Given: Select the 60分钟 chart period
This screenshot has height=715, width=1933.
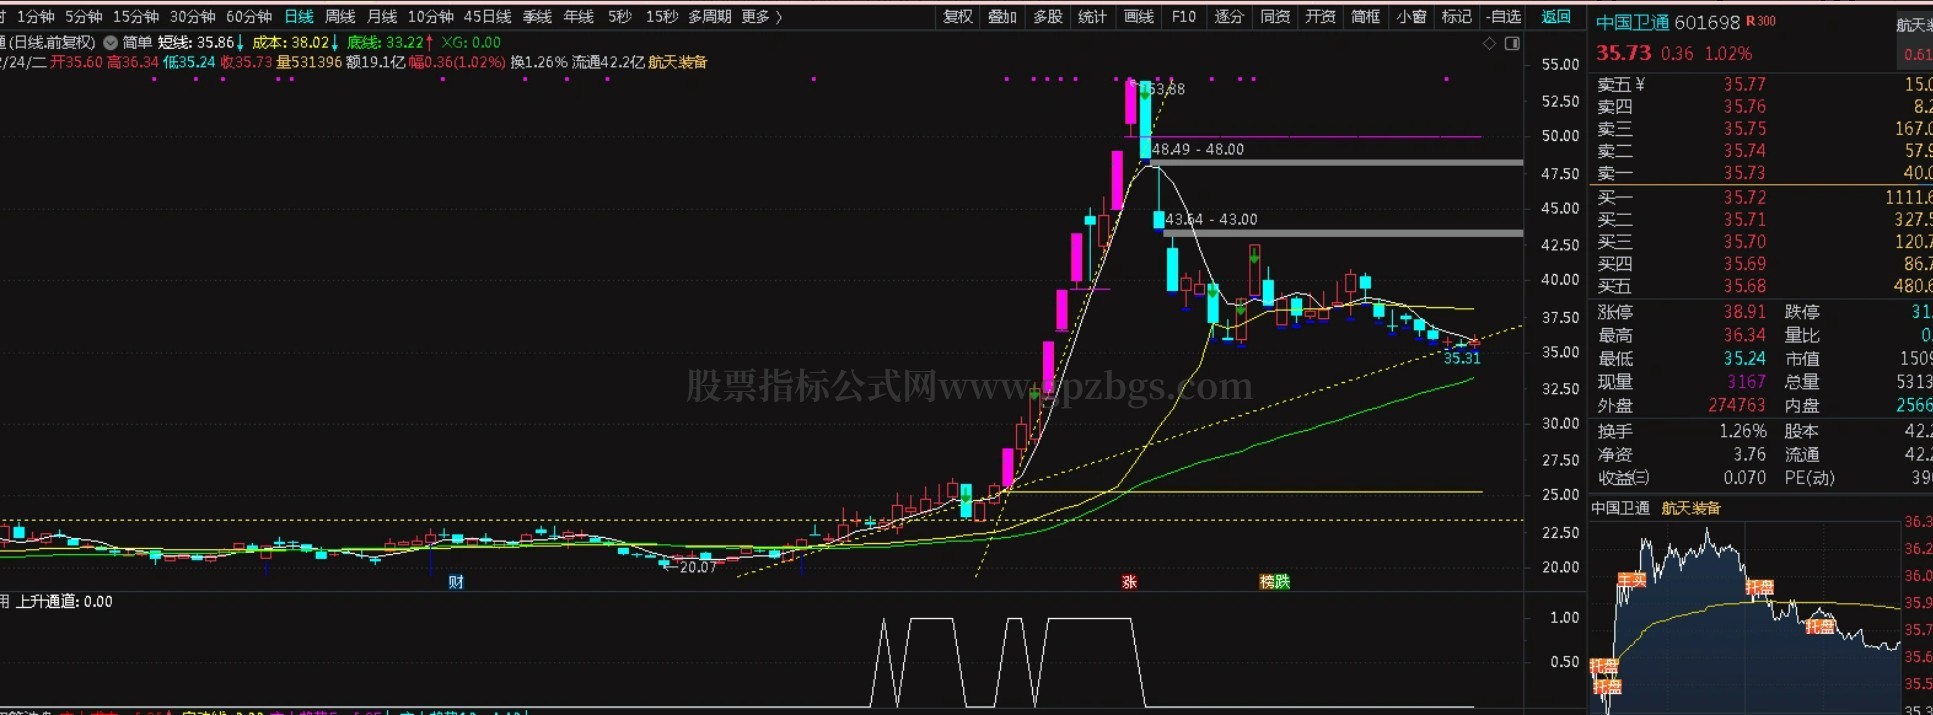Looking at the screenshot, I should coord(248,17).
